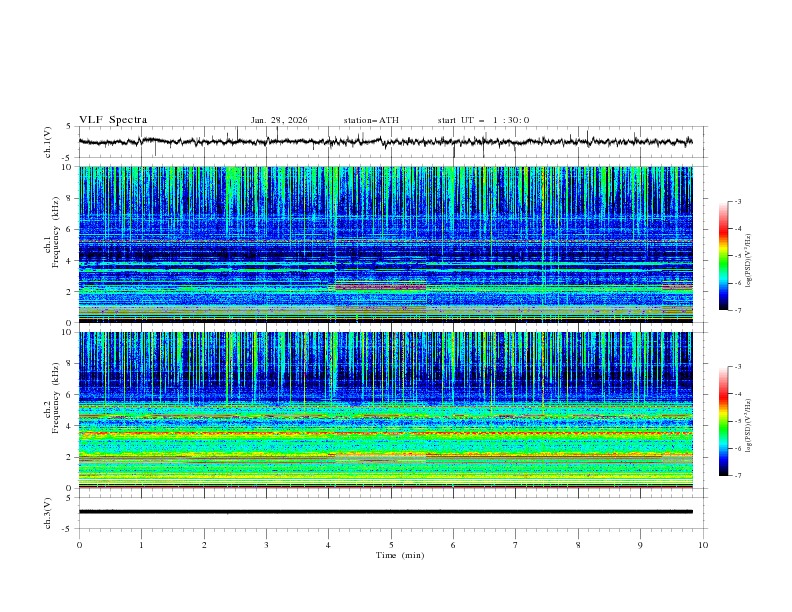Screen dimensions: 792x612
Task: Click the time axis tick label "1"
Action: [141, 545]
